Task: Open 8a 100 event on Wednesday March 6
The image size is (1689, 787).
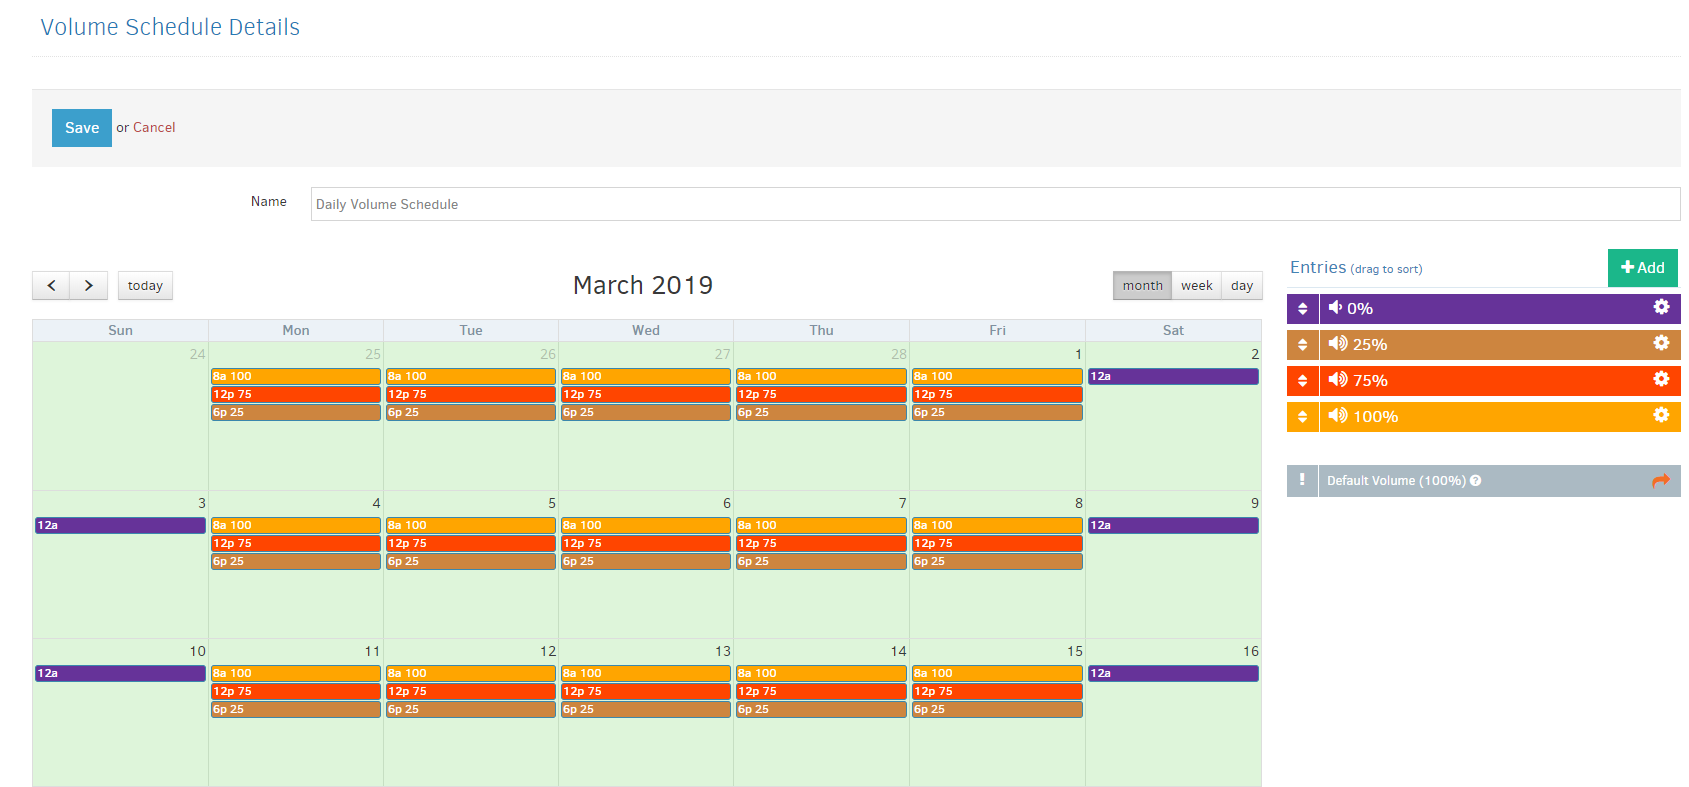Action: pyautogui.click(x=646, y=526)
